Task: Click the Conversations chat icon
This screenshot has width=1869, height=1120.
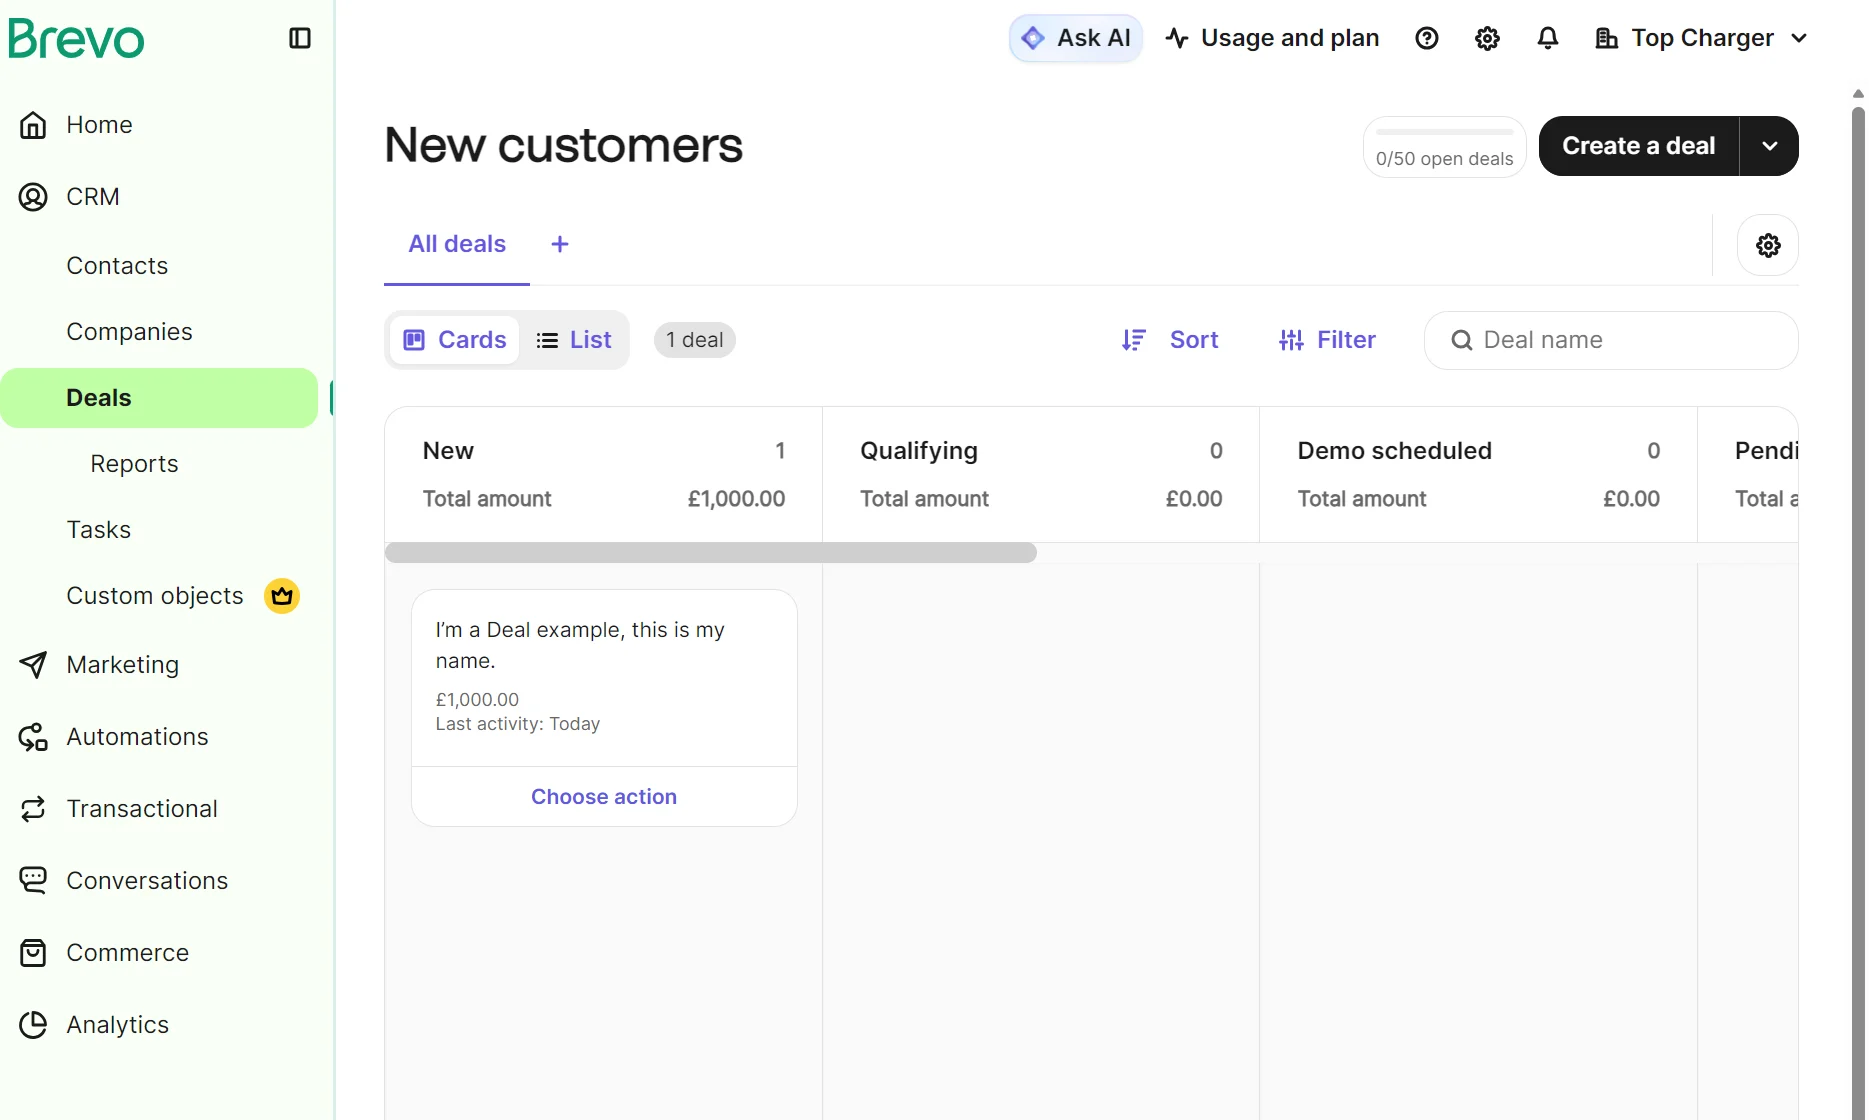Action: (x=33, y=881)
